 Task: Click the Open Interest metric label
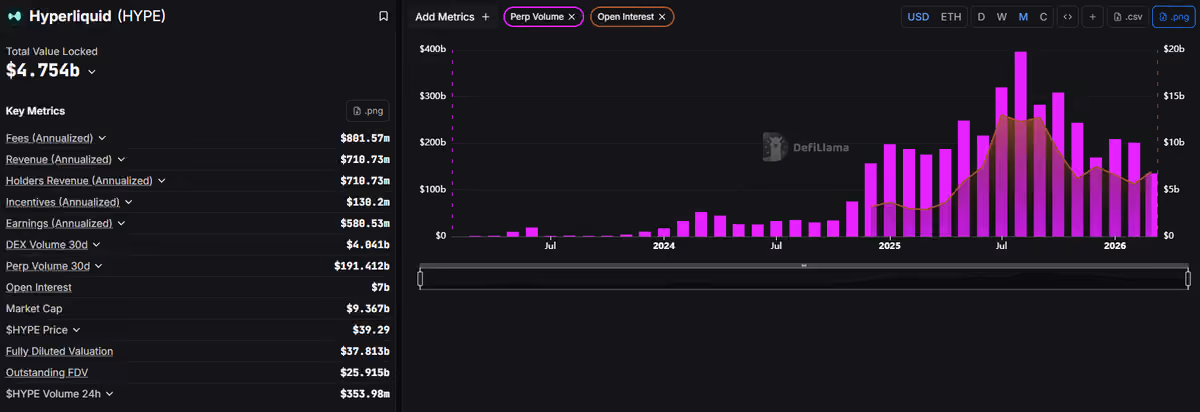pos(39,287)
